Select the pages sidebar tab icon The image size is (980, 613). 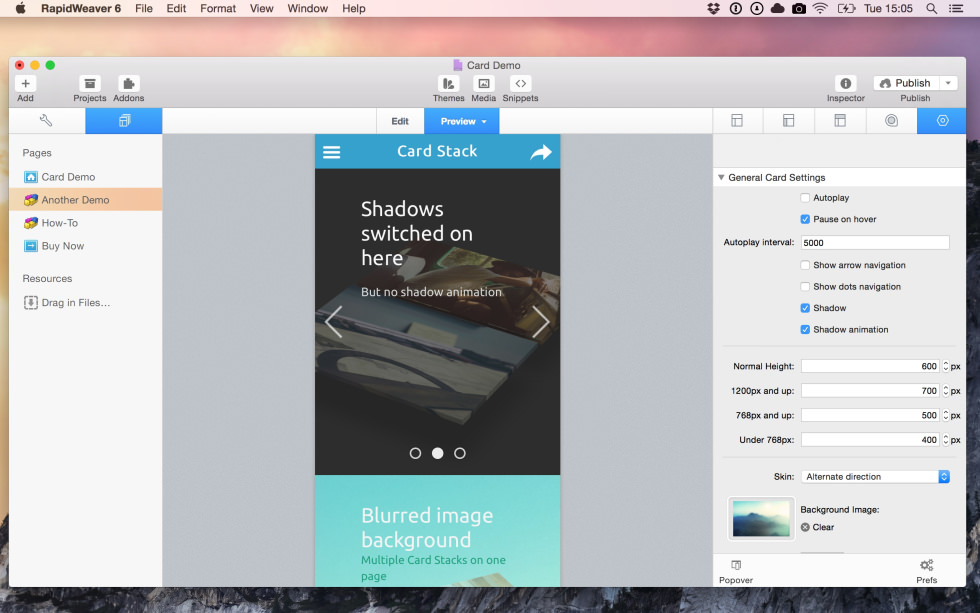(124, 121)
